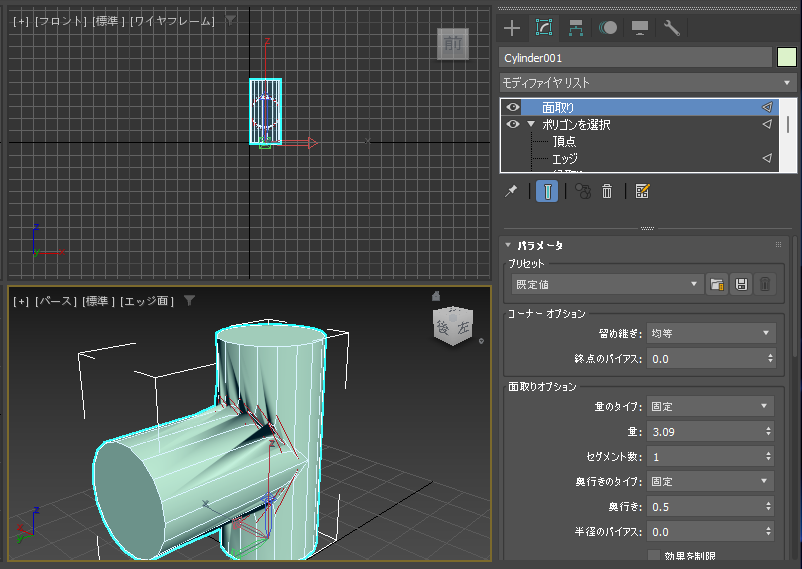
Task: Open the 量のタイプ dropdown
Action: 710,406
